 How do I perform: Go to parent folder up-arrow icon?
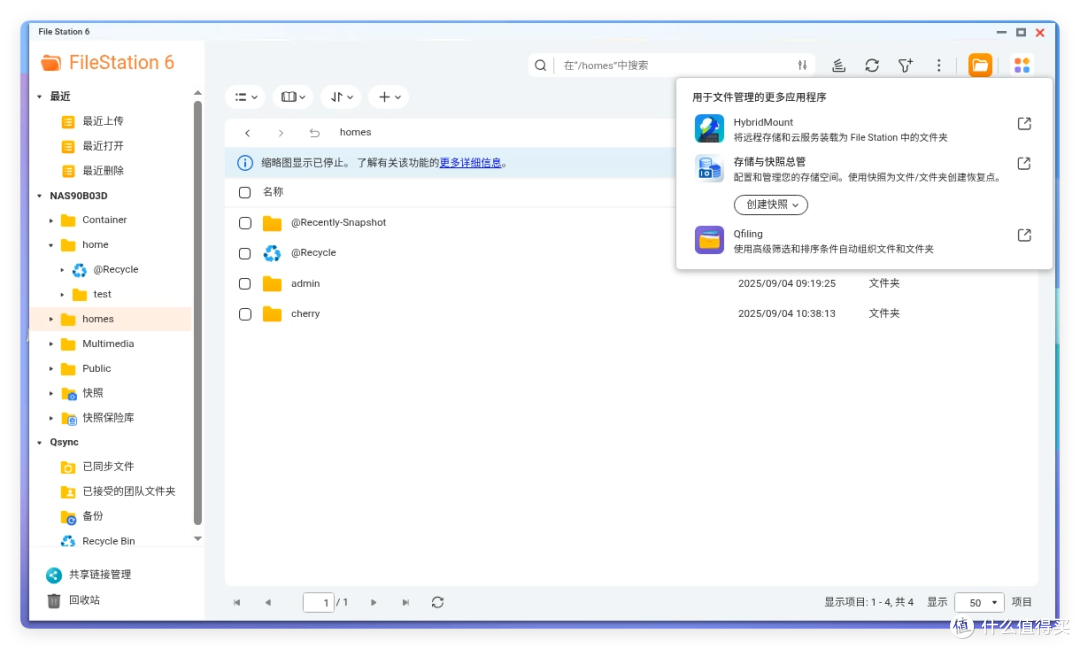pyautogui.click(x=314, y=133)
